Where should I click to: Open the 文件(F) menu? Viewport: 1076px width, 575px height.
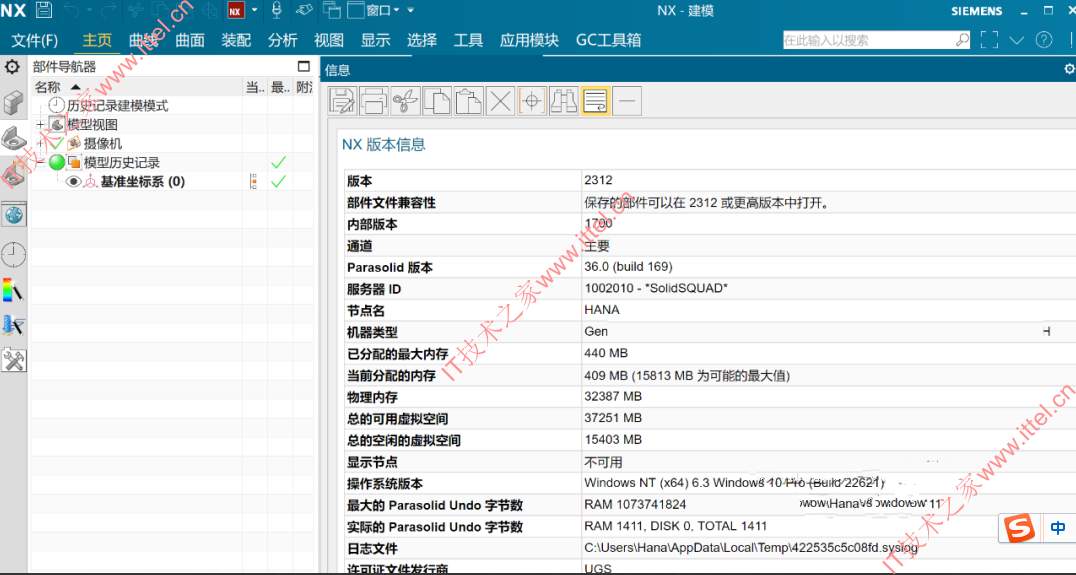(35, 40)
